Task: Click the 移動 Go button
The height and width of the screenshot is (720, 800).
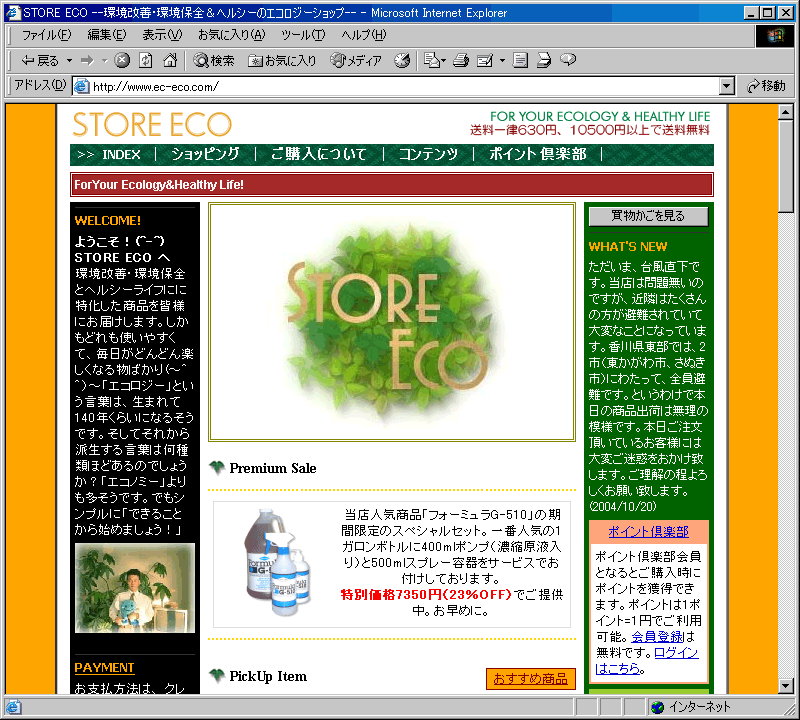Action: point(766,86)
